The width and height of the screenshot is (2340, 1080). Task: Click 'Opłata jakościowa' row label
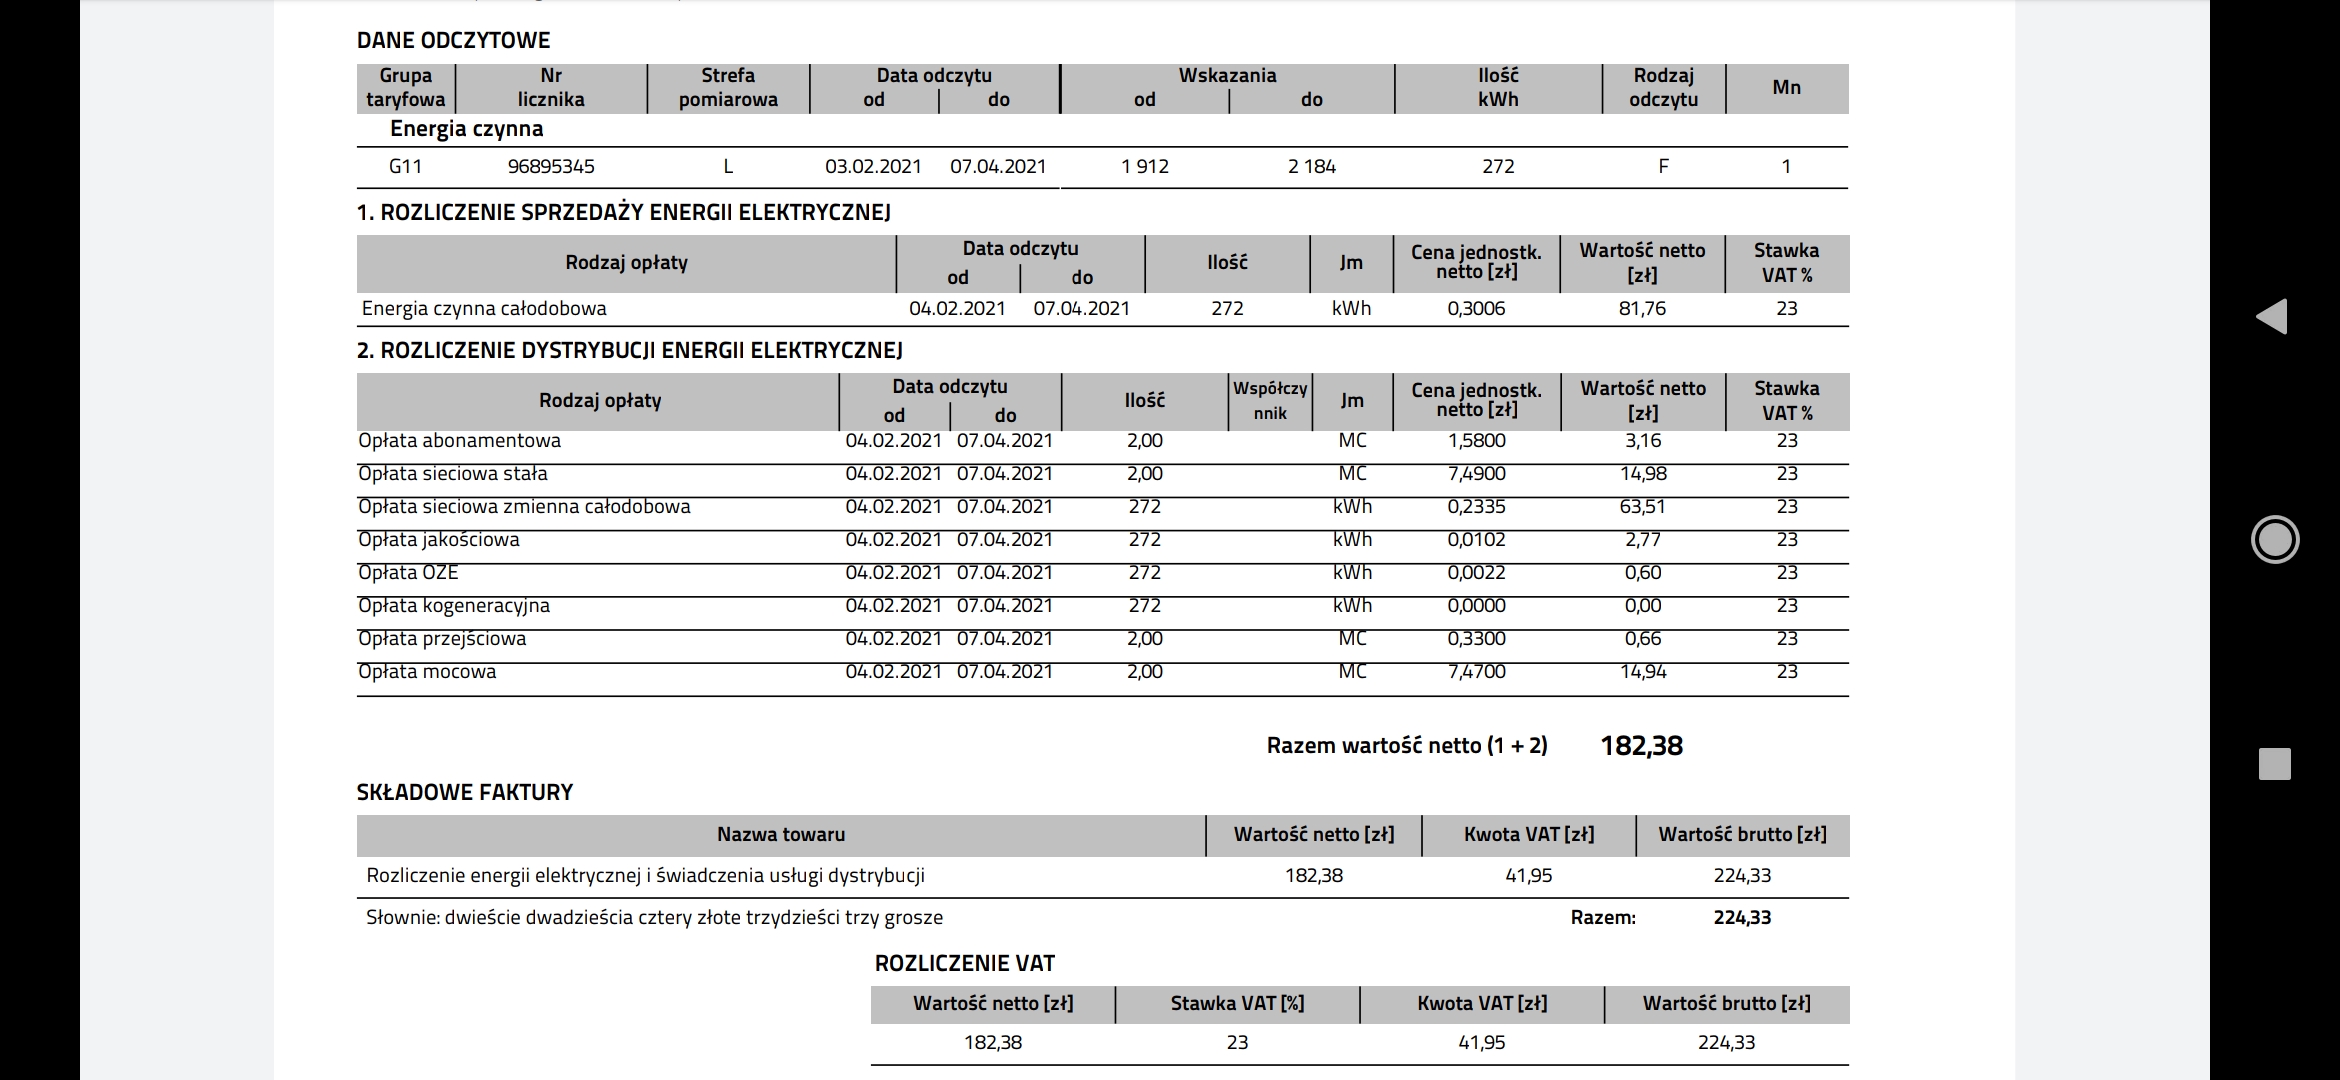point(438,539)
